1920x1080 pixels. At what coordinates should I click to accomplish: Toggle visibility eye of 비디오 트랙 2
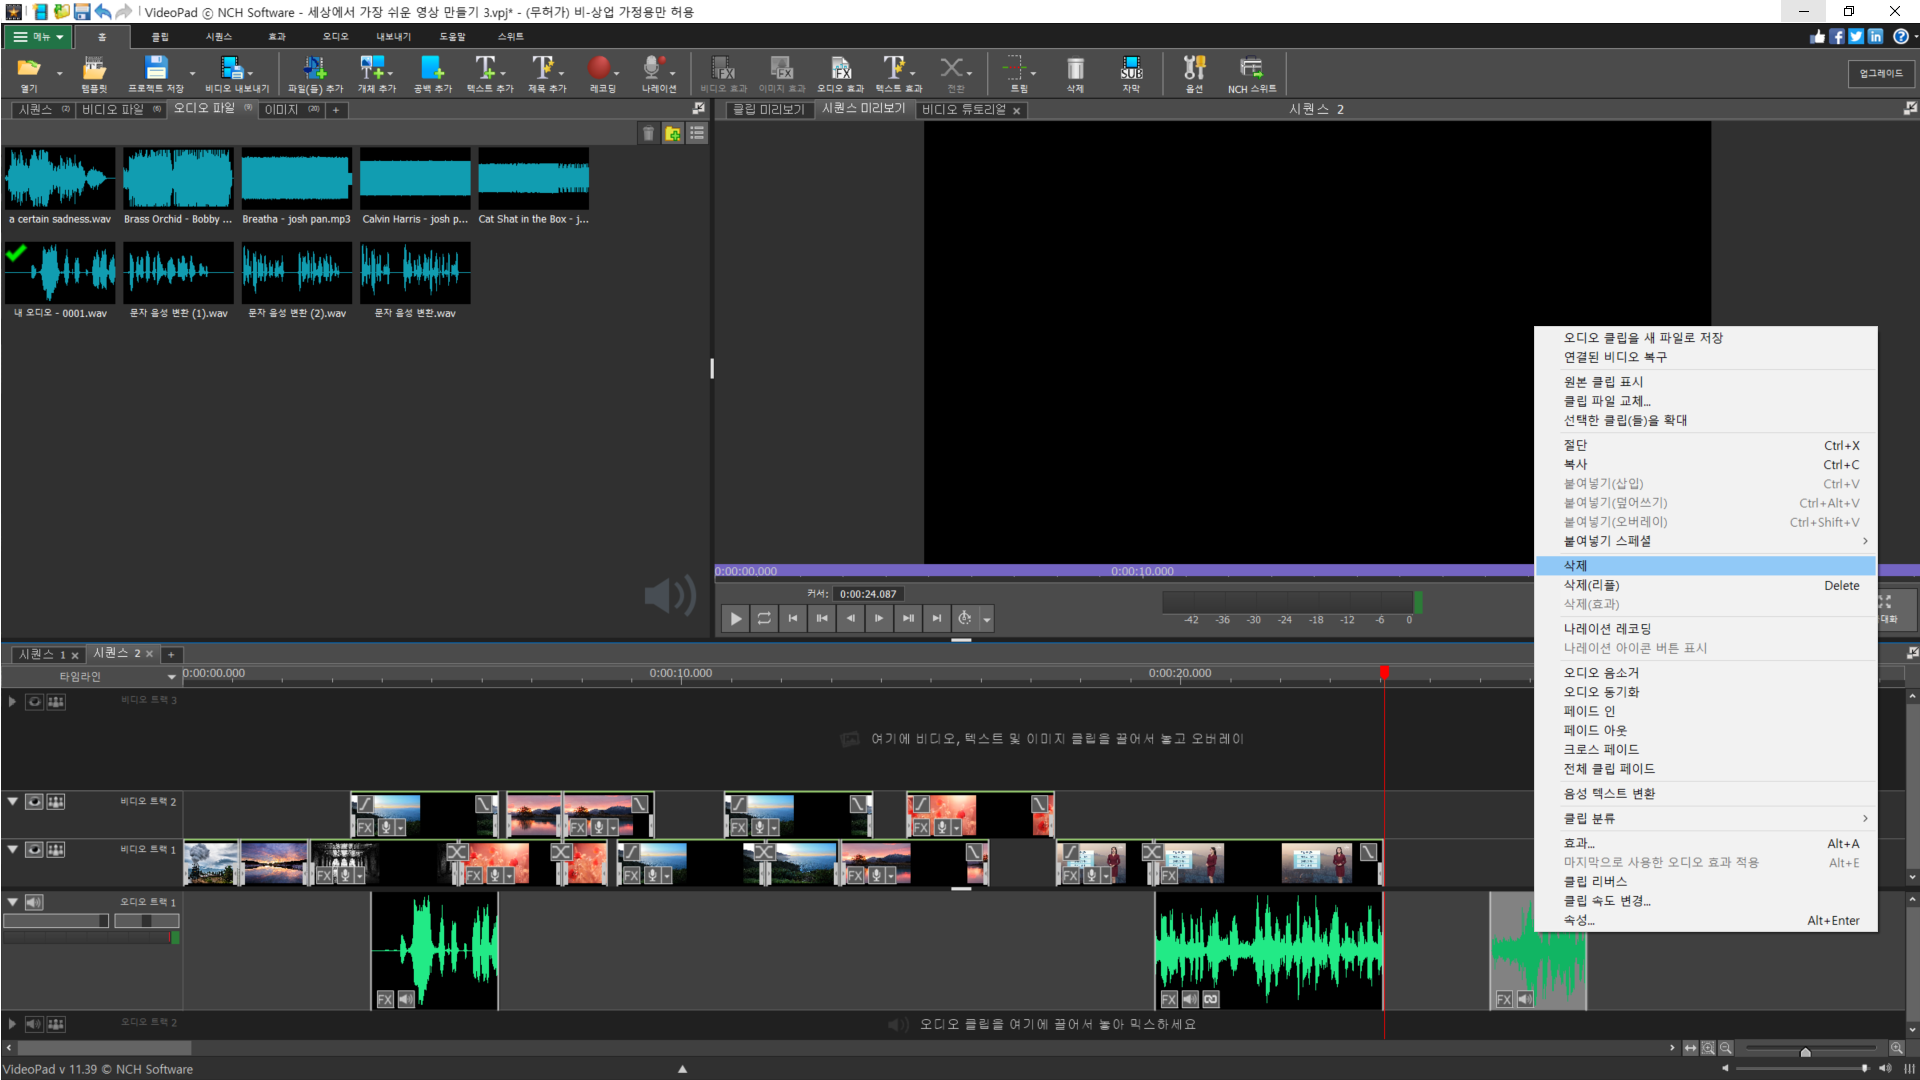pos(34,802)
